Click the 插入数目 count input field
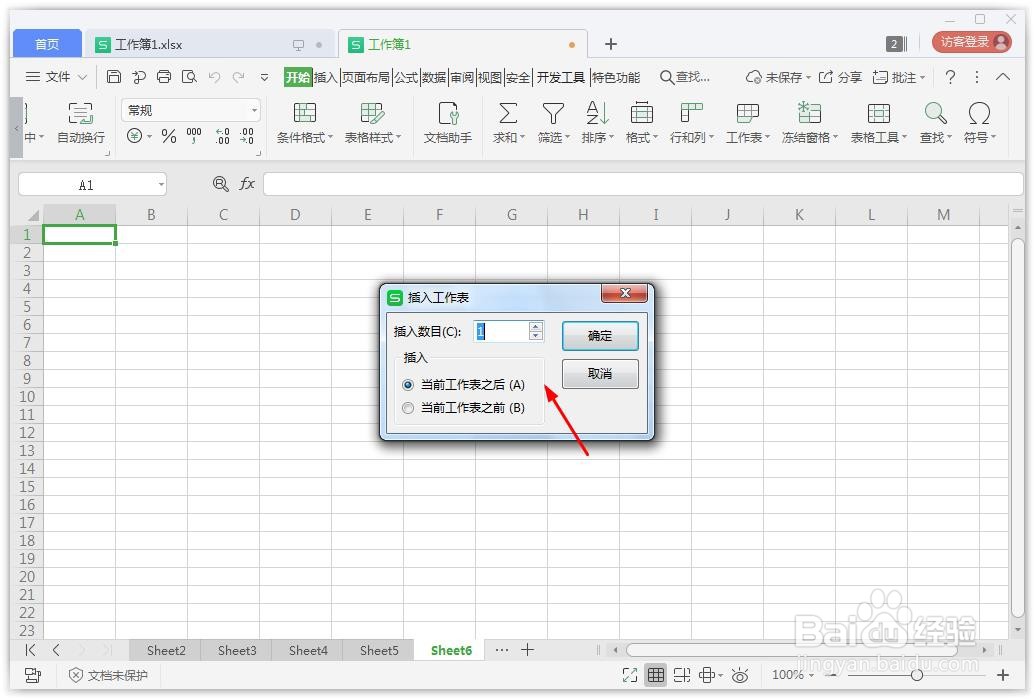Image resolution: width=1035 pixels, height=699 pixels. [x=500, y=331]
